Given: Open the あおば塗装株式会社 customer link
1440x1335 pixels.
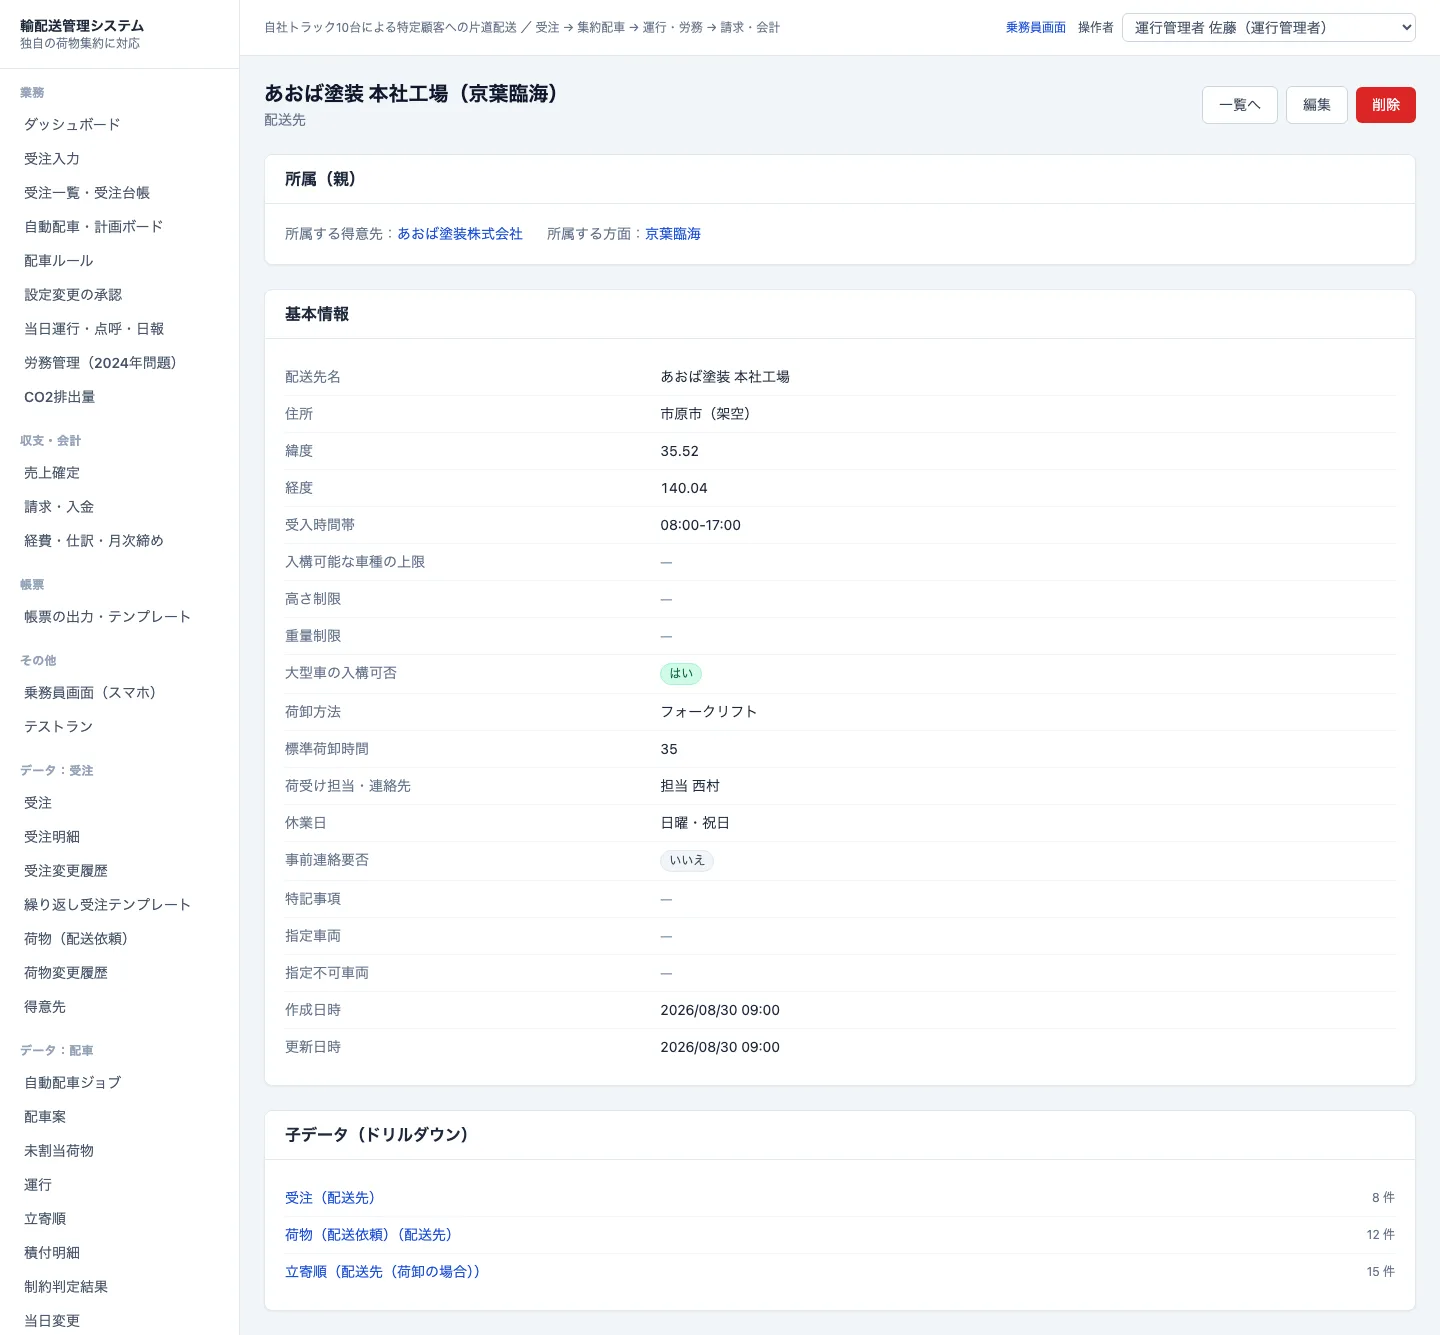Looking at the screenshot, I should point(460,234).
